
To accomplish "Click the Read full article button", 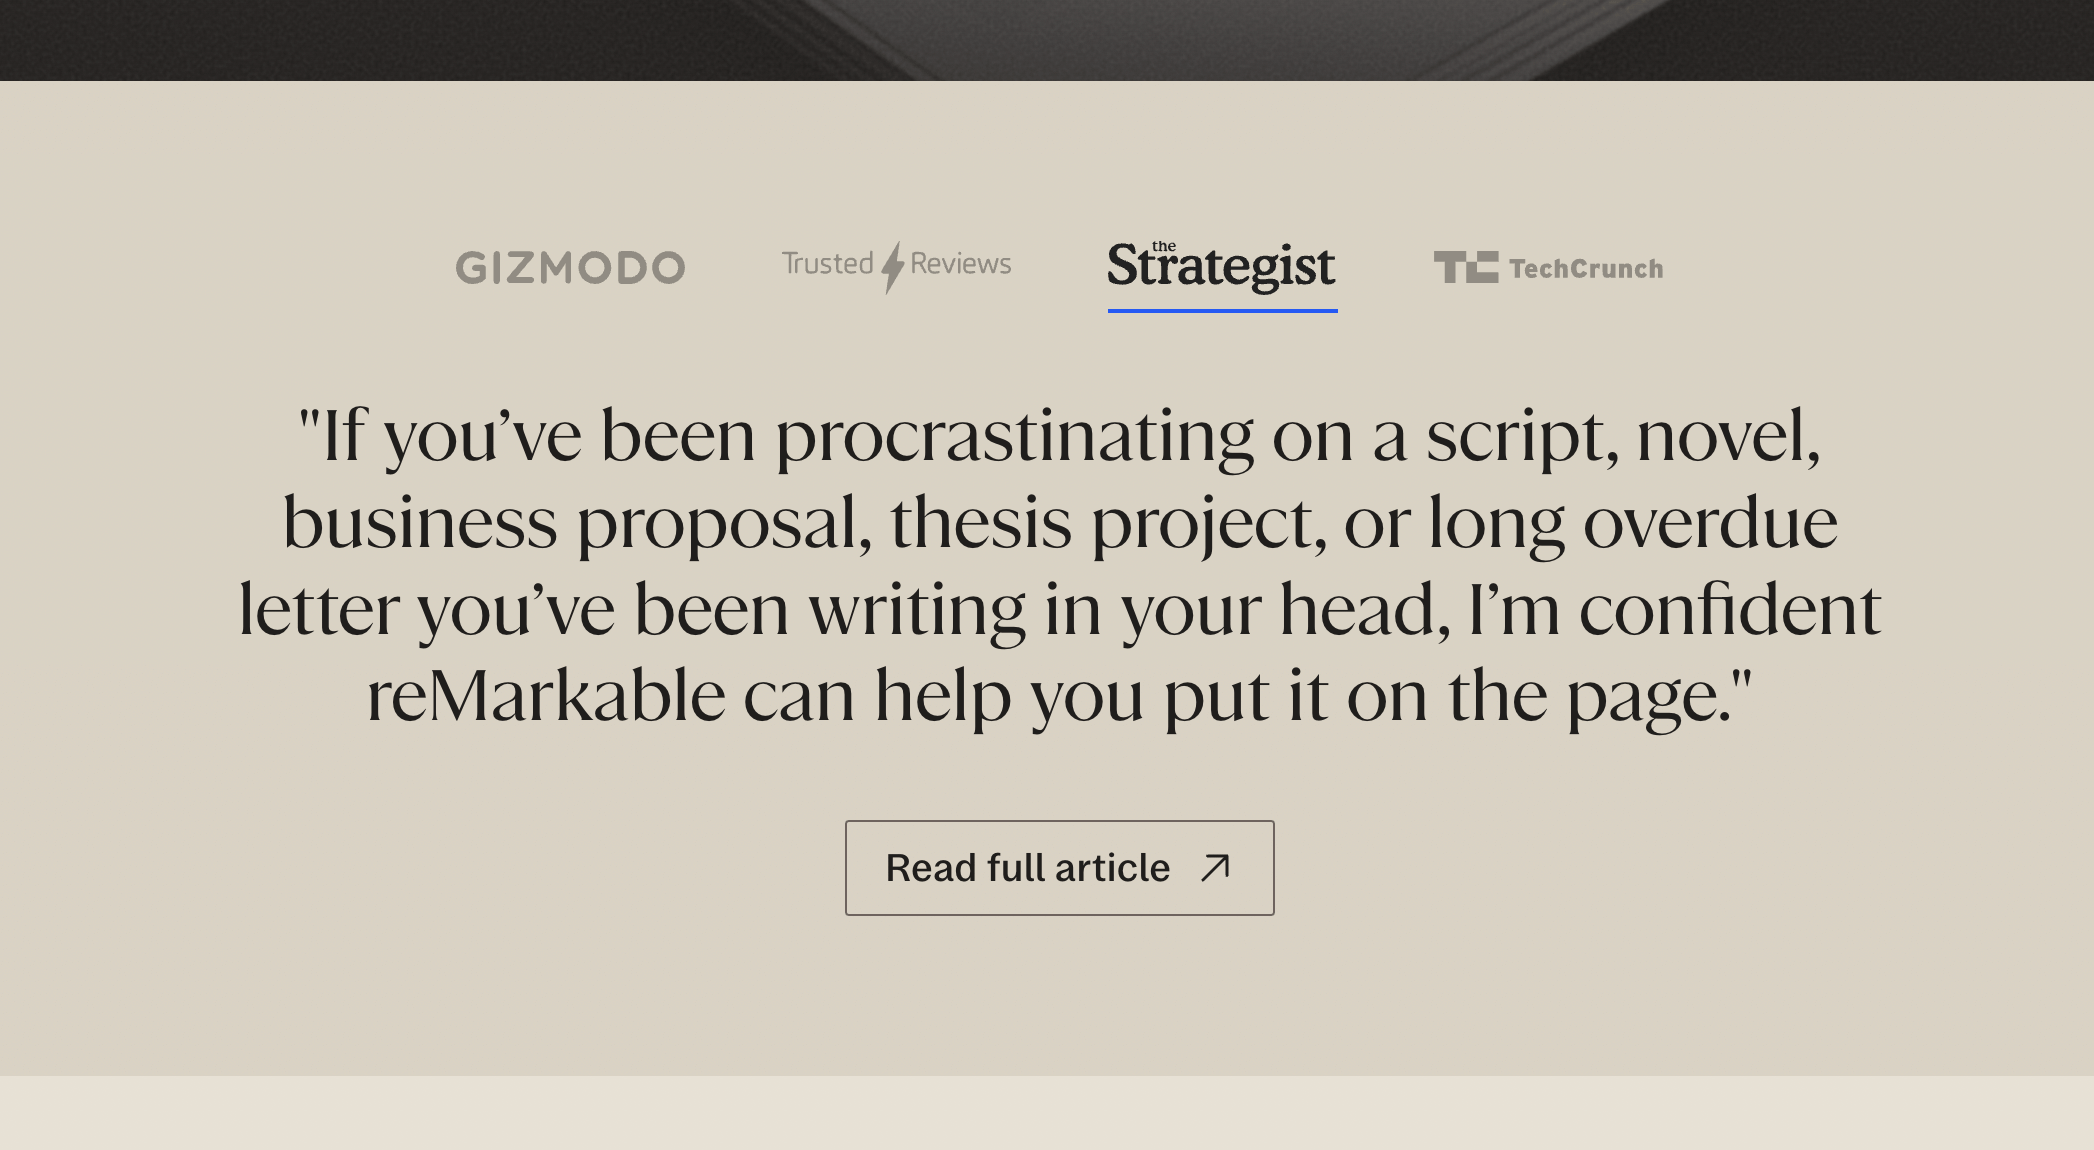I will pos(1059,868).
